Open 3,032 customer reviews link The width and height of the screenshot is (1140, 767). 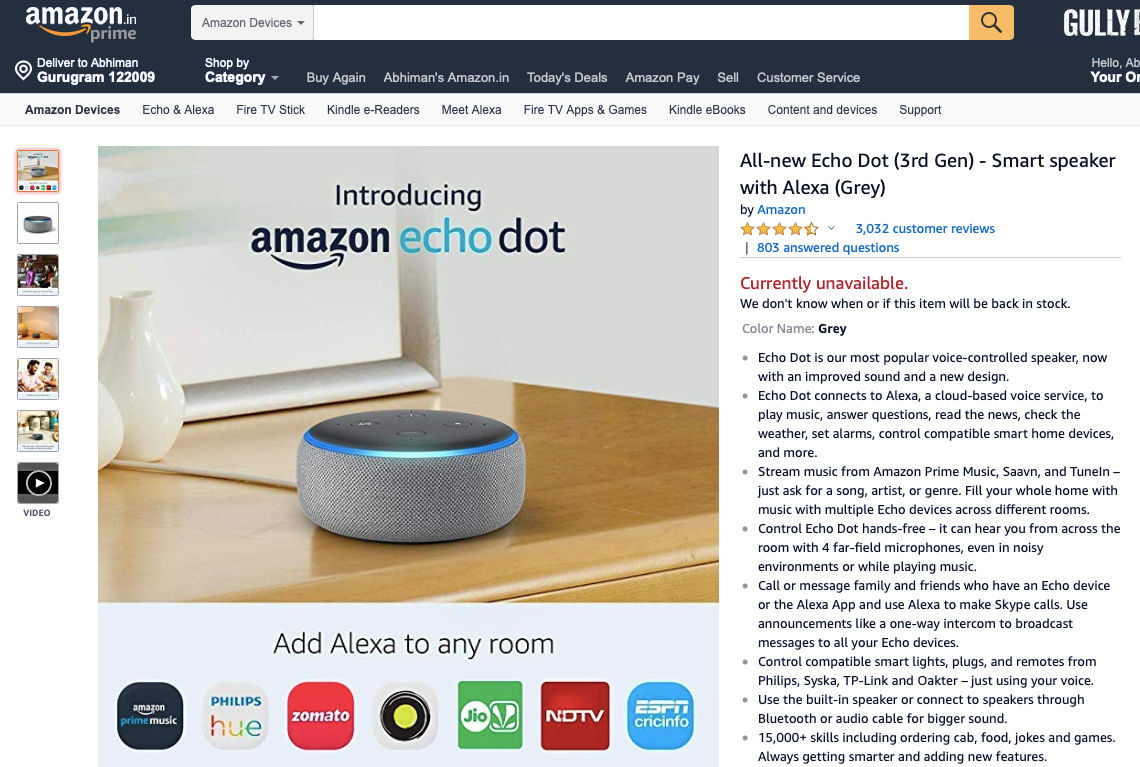925,228
